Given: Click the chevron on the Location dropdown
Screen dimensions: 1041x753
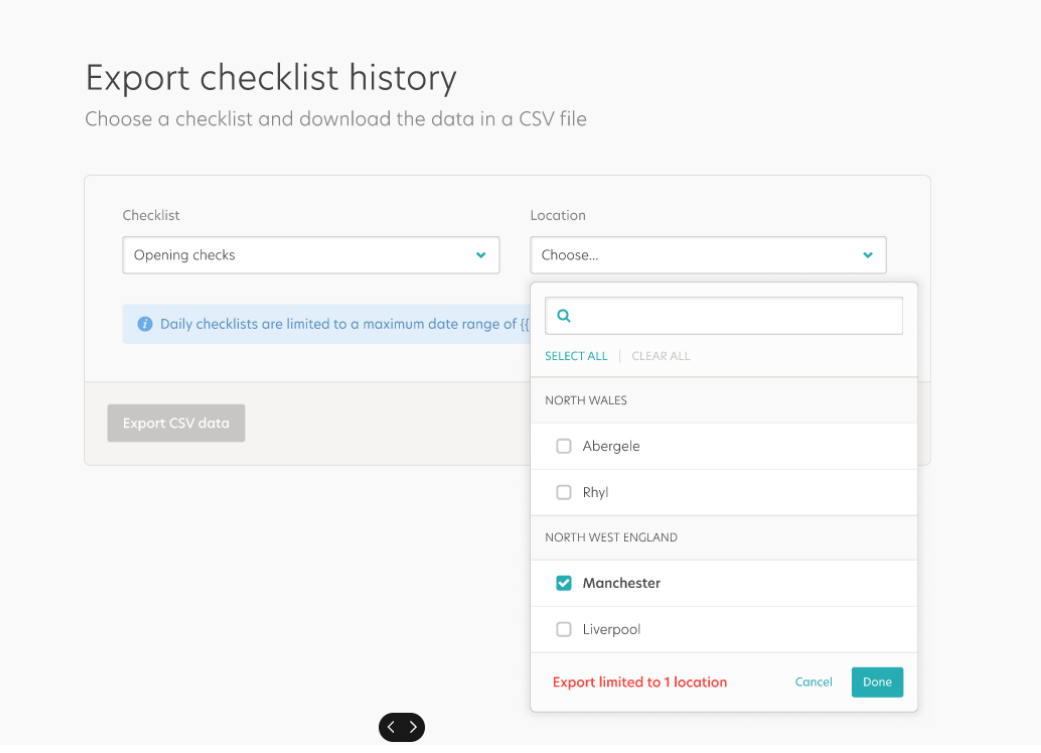Looking at the screenshot, I should click(867, 255).
